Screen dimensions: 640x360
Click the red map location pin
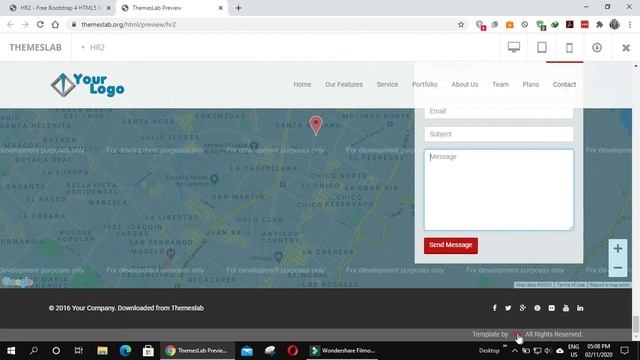[316, 125]
